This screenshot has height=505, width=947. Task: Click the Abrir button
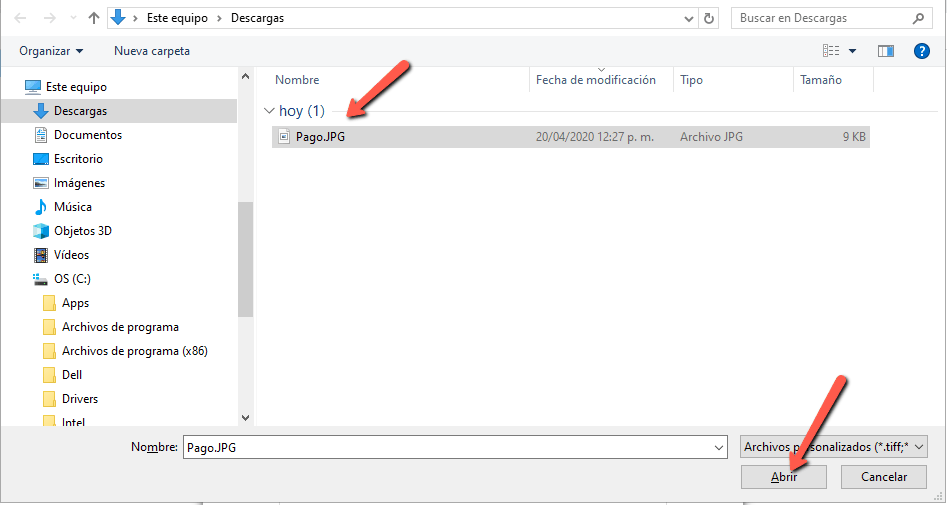(784, 477)
